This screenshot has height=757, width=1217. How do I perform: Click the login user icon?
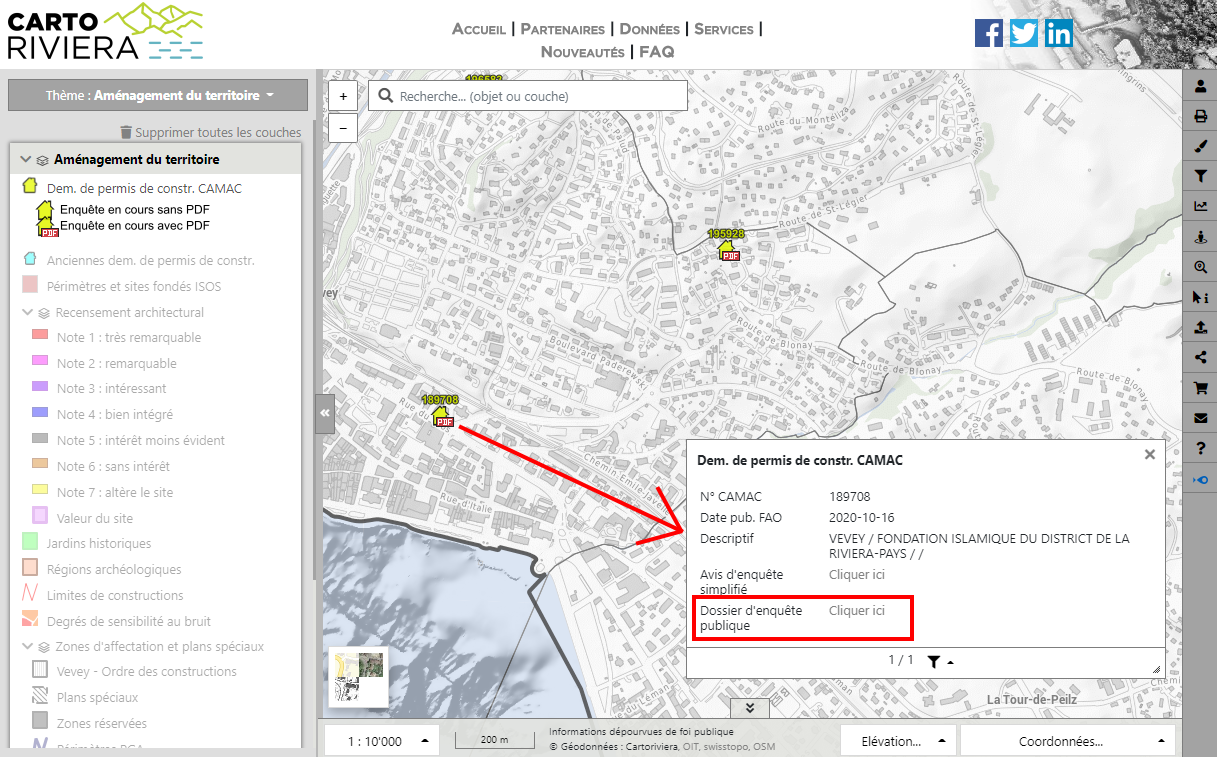1201,87
